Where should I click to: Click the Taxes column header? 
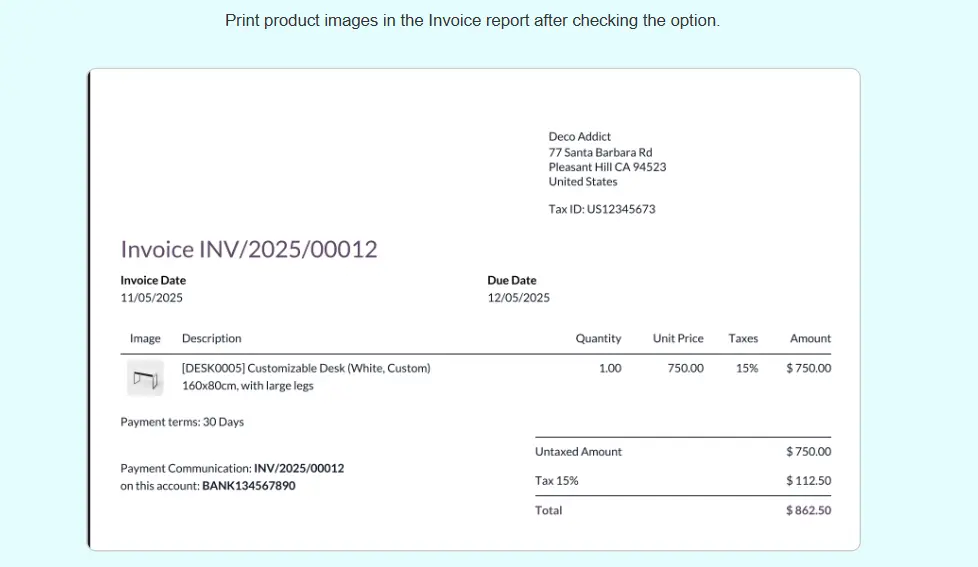pos(743,338)
